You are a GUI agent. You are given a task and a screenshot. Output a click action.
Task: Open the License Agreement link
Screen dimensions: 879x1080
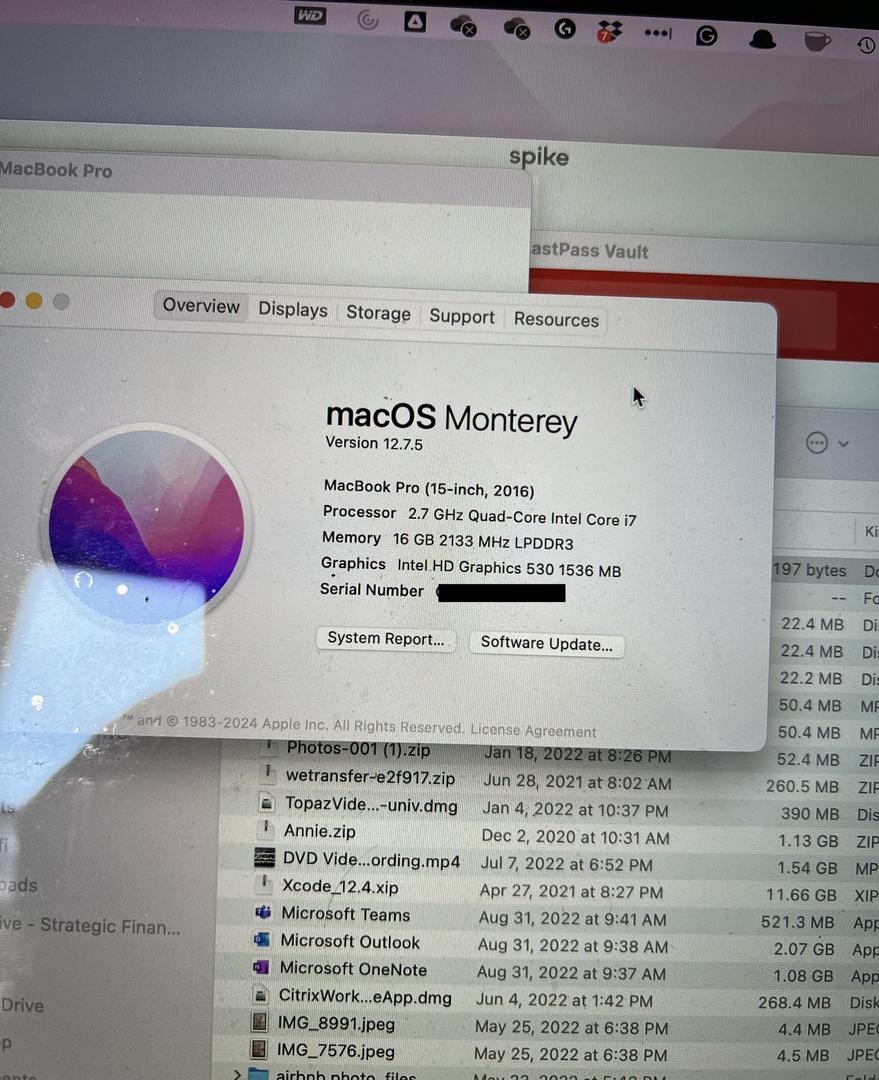coord(533,730)
